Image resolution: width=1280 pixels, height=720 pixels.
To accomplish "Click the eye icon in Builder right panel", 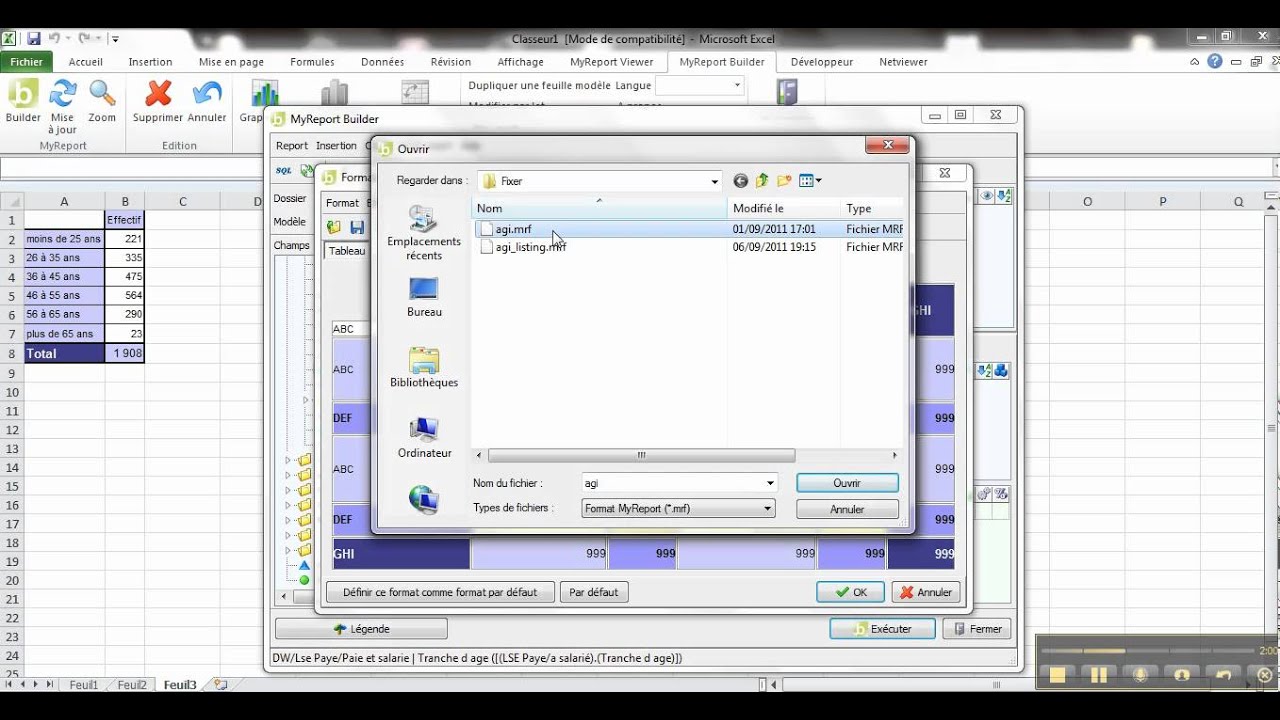I will click(x=986, y=196).
